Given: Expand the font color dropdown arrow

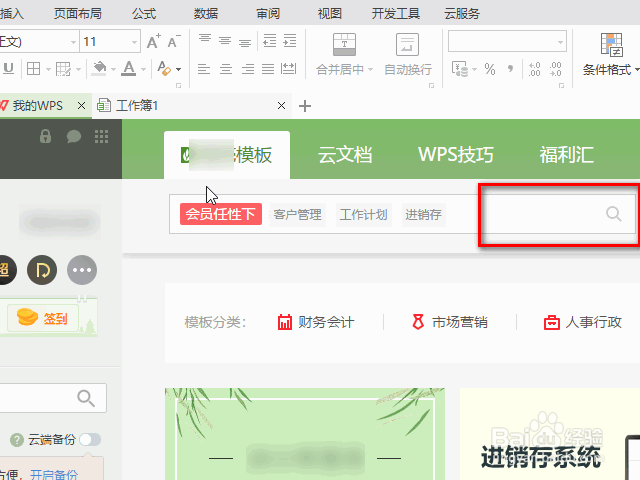Looking at the screenshot, I should point(143,69).
